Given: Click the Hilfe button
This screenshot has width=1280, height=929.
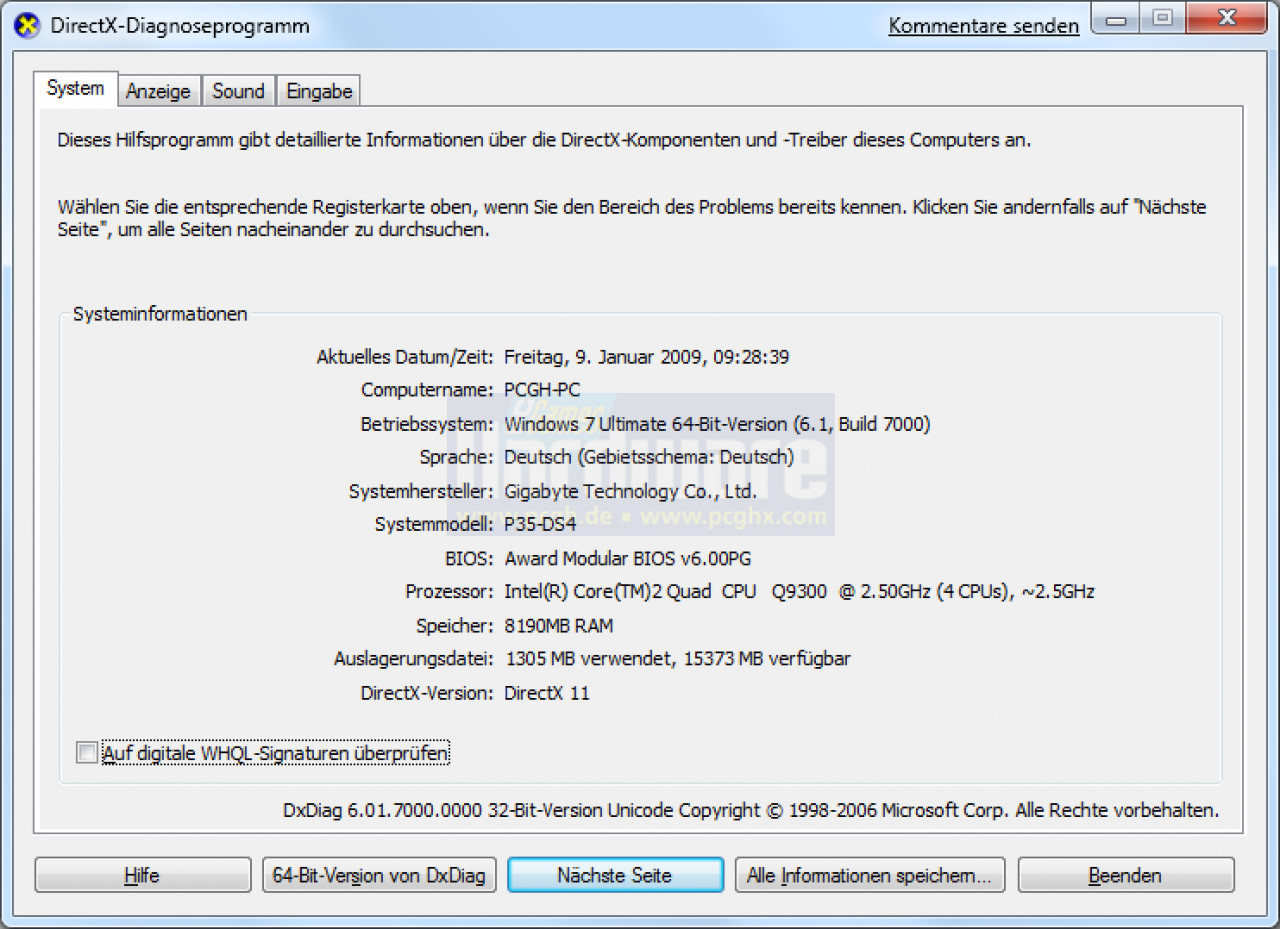Looking at the screenshot, I should click(142, 875).
